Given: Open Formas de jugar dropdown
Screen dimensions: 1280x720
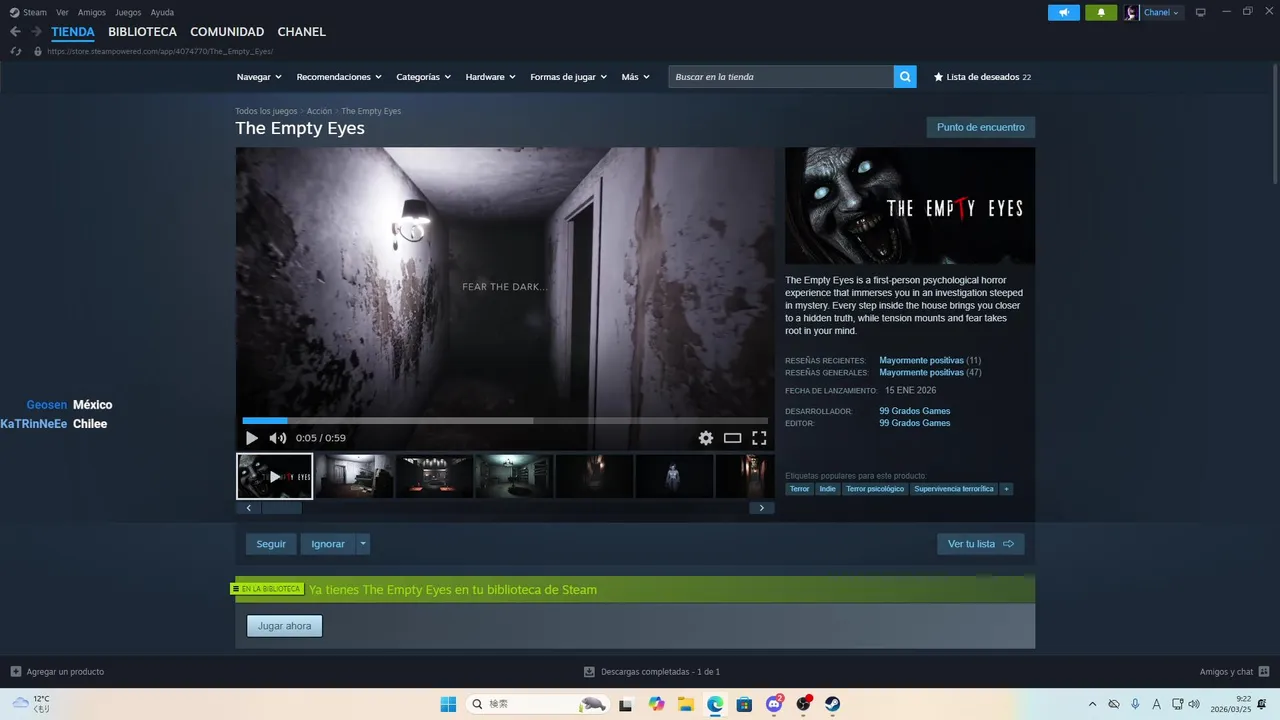Looking at the screenshot, I should [x=568, y=77].
